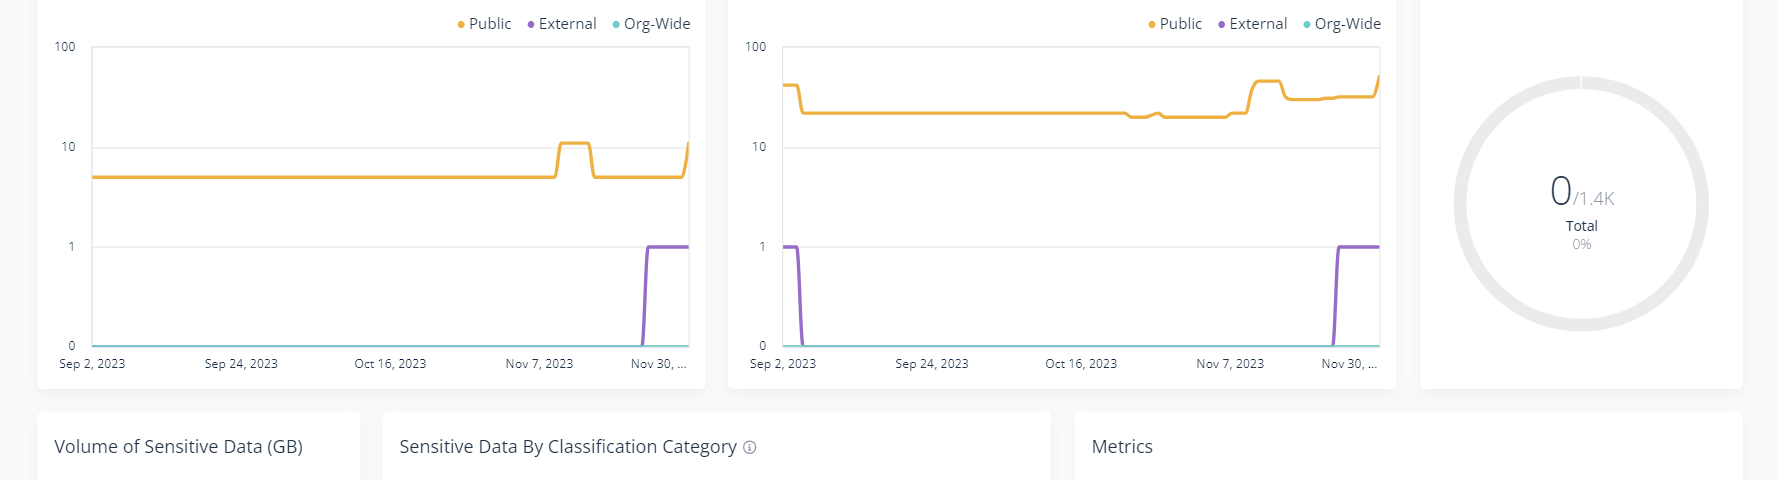Click the purple External legend dot in the right chart
This screenshot has width=1779, height=480.
1221,24
